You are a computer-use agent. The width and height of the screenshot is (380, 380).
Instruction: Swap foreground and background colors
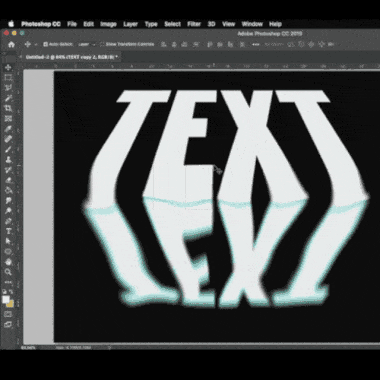pyautogui.click(x=11, y=291)
